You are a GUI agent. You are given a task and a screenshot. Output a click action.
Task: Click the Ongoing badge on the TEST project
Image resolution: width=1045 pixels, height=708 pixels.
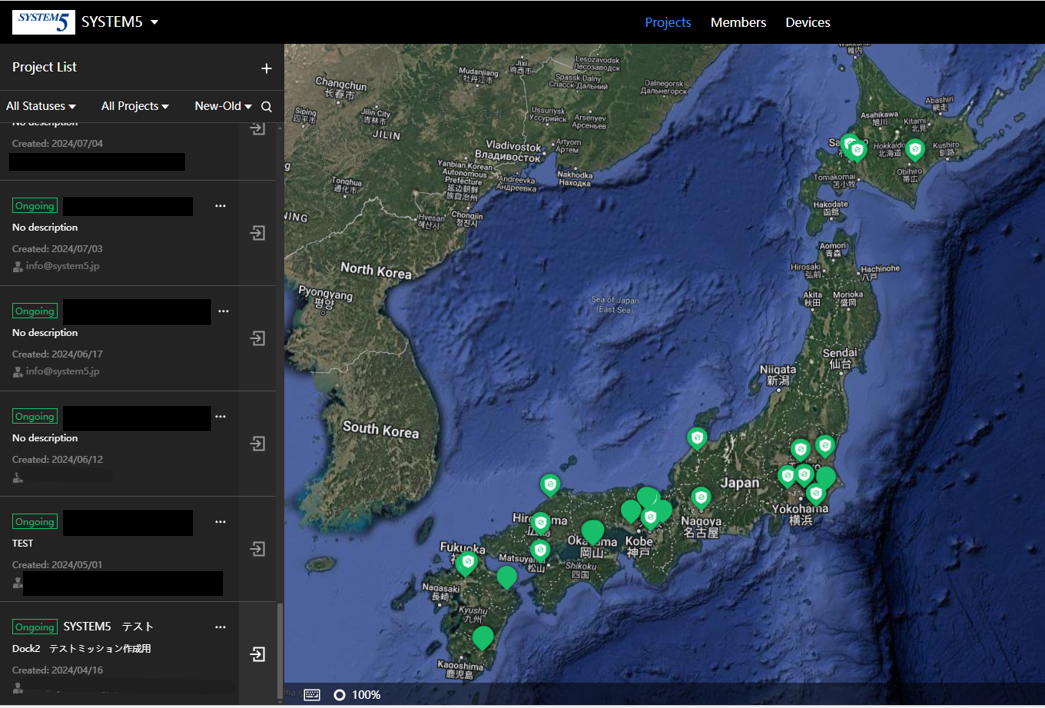click(x=35, y=522)
